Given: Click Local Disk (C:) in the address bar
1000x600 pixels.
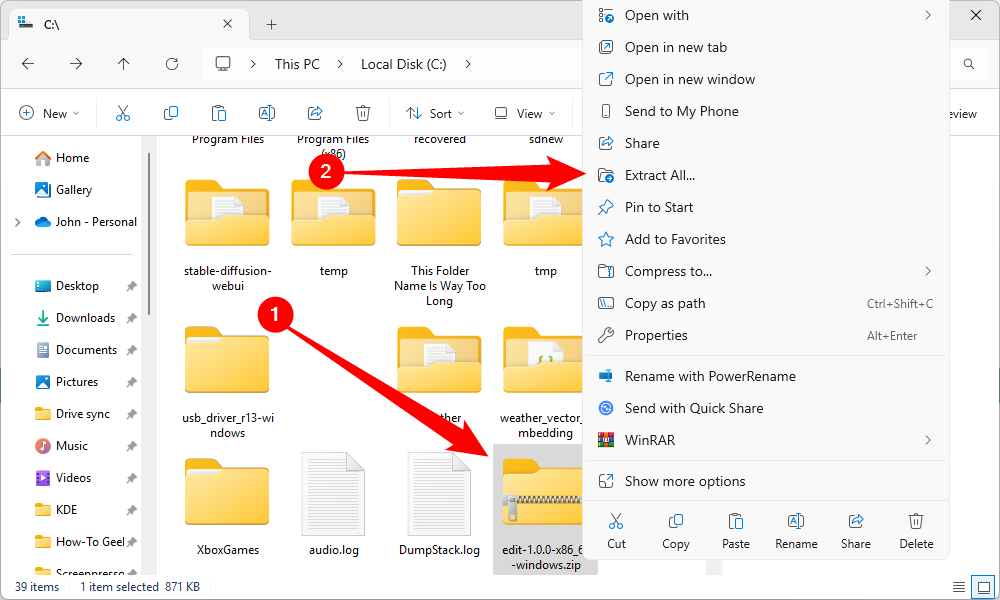Looking at the screenshot, I should coord(404,64).
